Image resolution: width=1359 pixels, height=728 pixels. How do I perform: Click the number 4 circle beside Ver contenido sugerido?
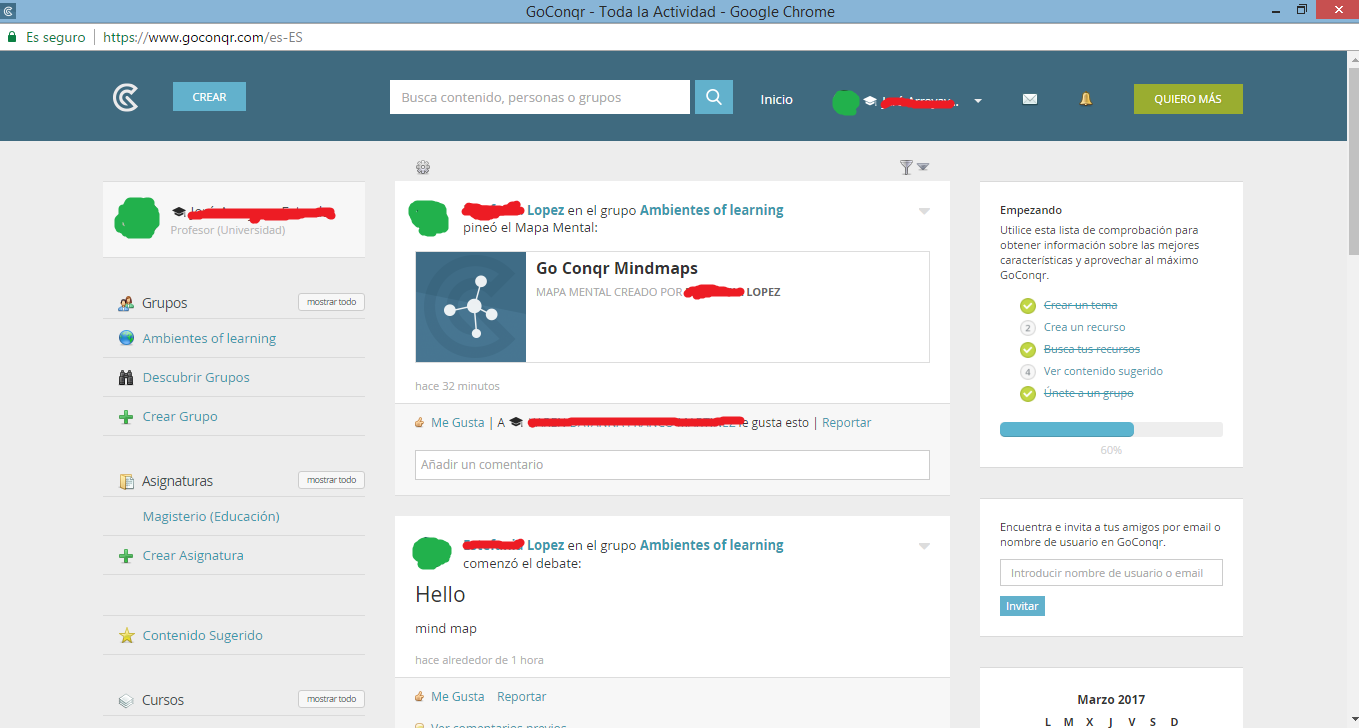(1027, 371)
